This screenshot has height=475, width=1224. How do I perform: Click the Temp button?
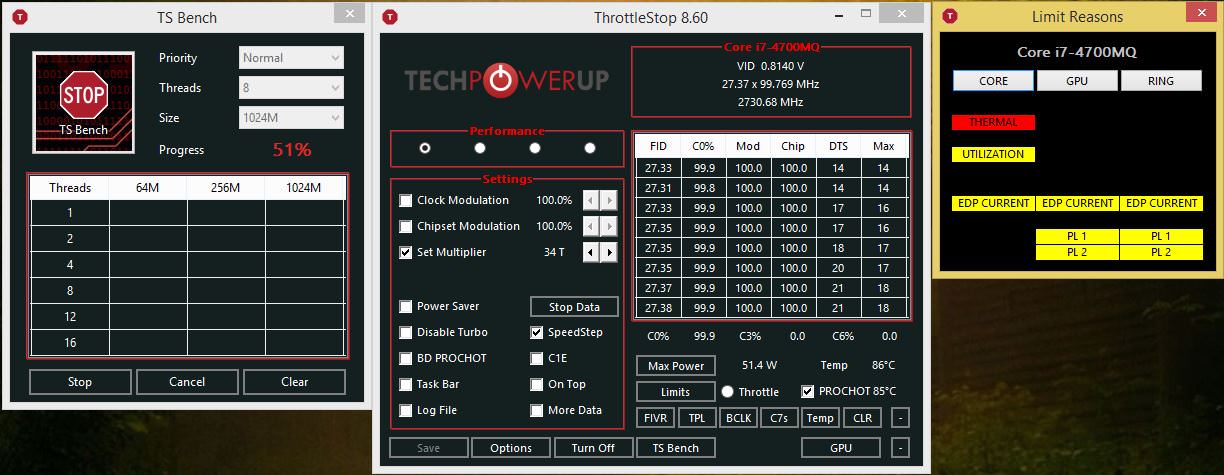(x=820, y=418)
